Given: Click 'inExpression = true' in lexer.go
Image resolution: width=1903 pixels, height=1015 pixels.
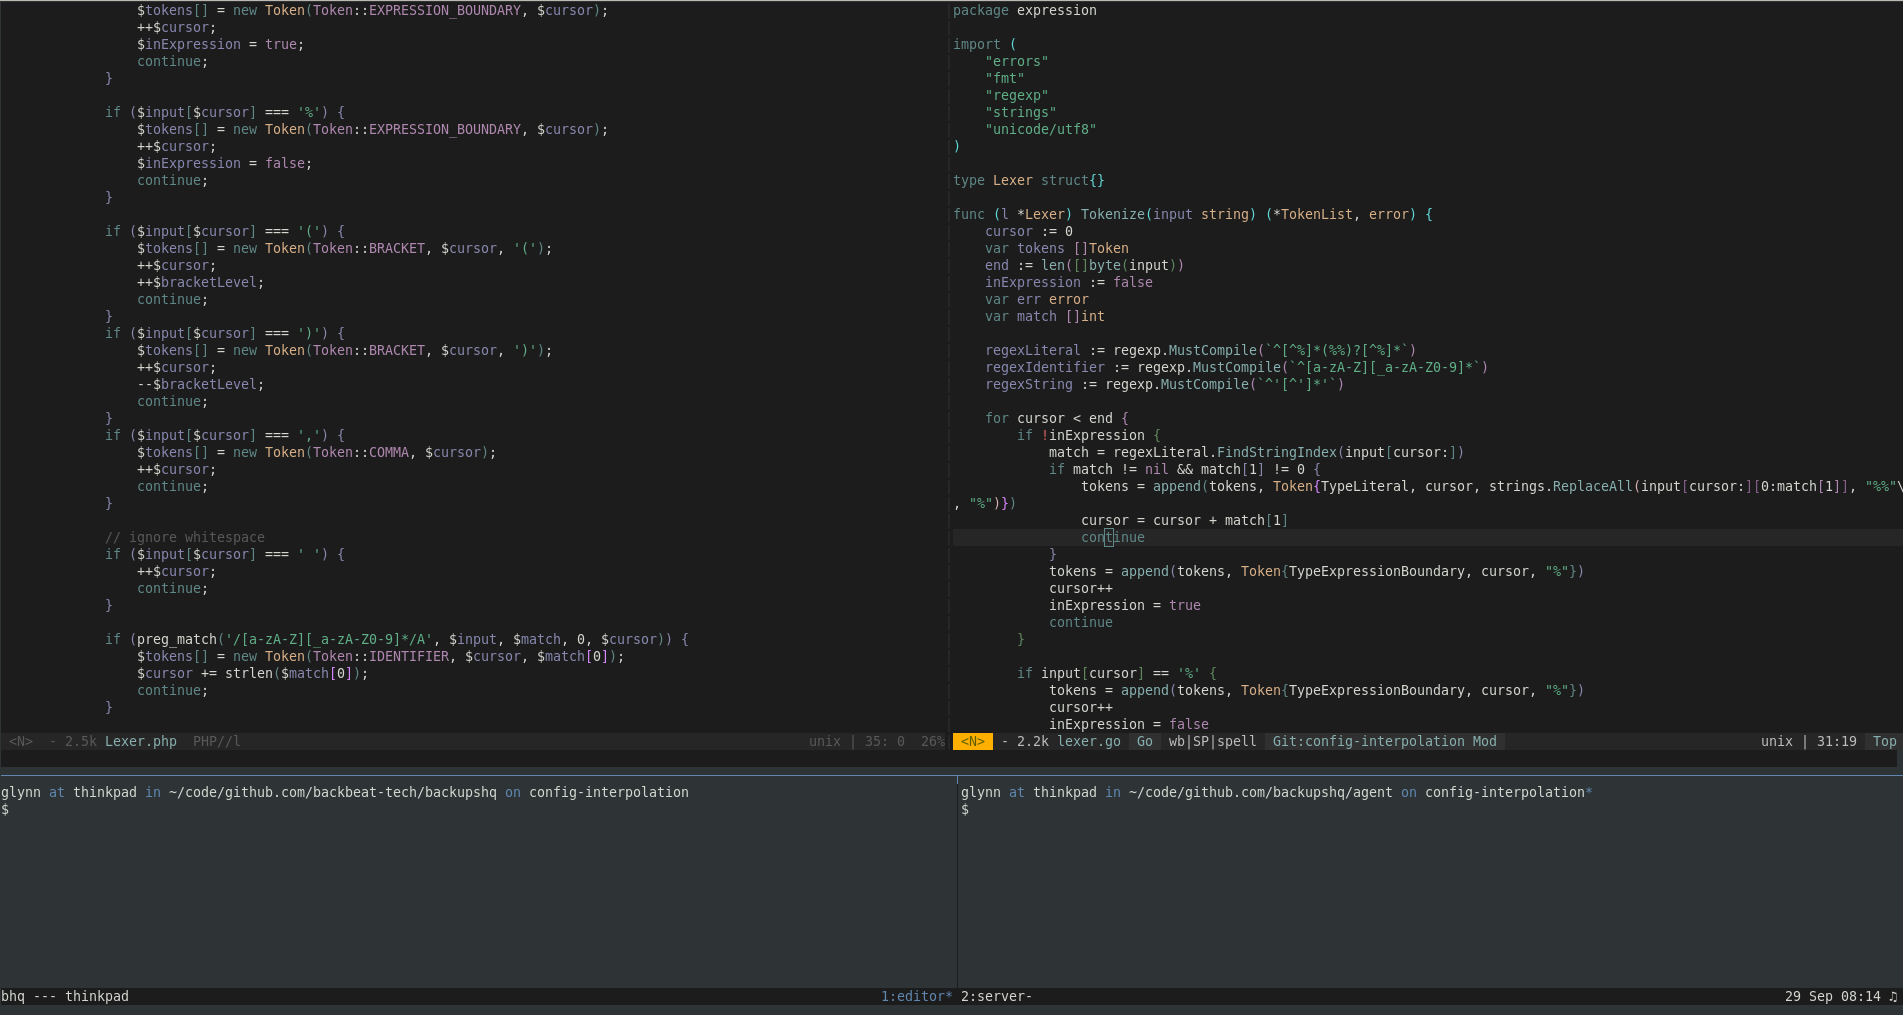Looking at the screenshot, I should 1125,605.
